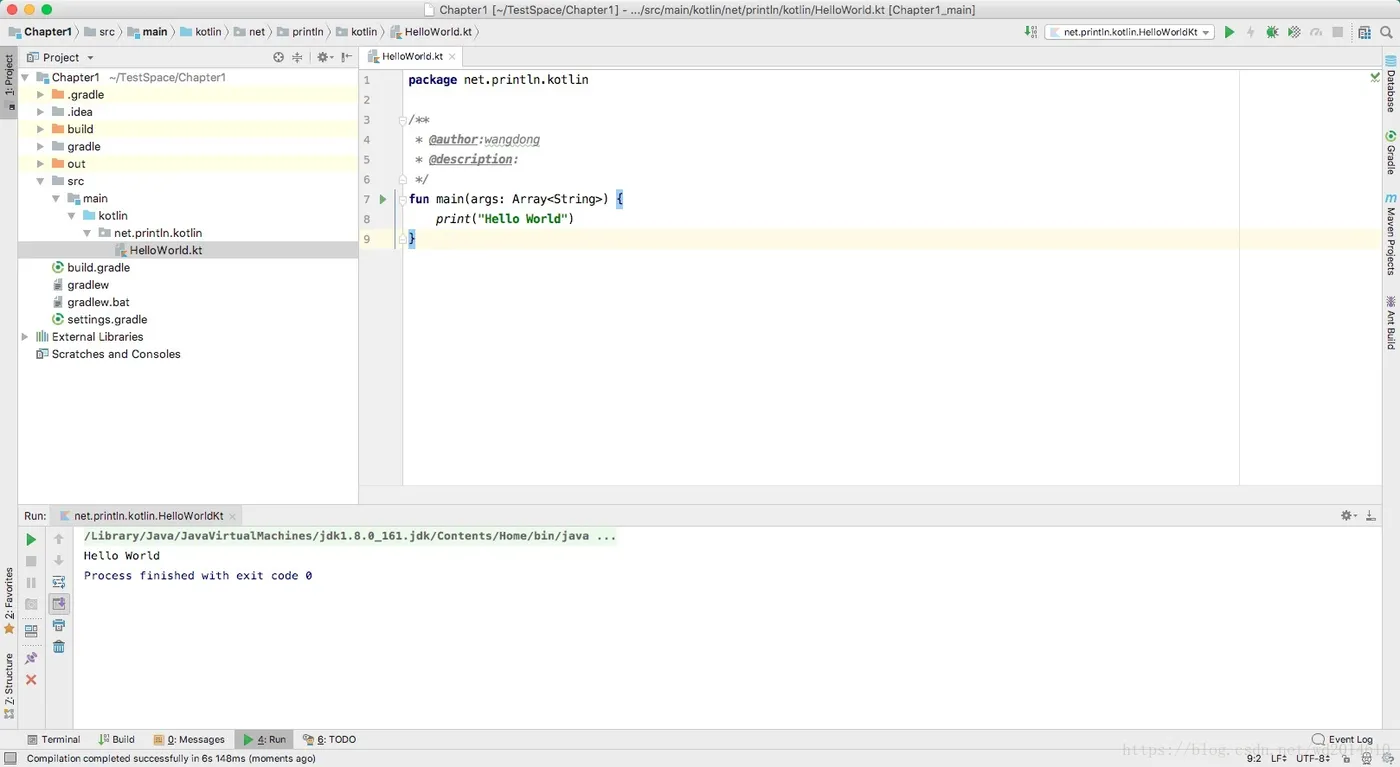Expand External Libraries node
1400x767 pixels.
25,337
